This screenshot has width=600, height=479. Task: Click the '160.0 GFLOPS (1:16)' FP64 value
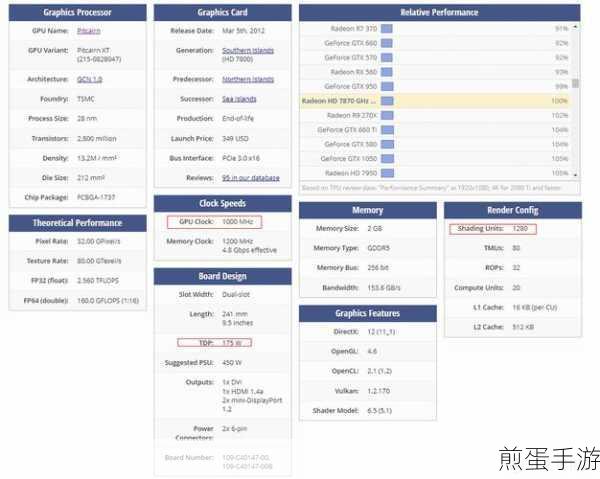coord(108,301)
